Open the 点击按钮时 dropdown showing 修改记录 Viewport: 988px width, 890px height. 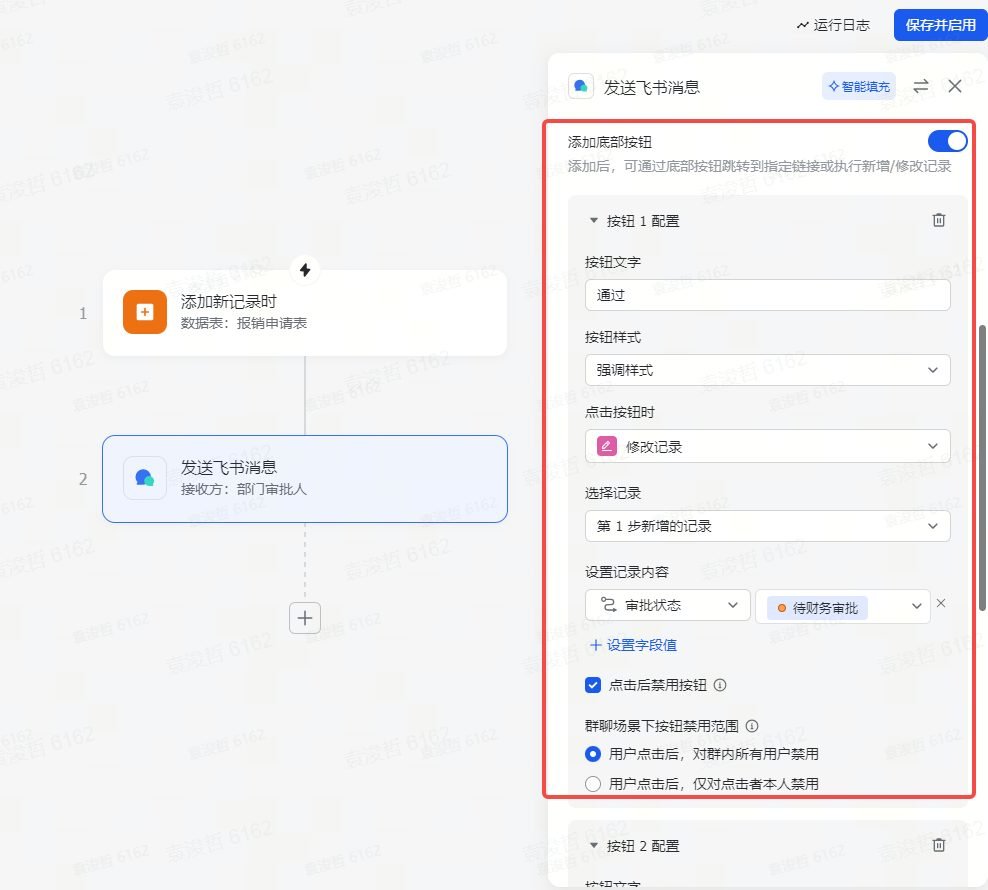[767, 446]
